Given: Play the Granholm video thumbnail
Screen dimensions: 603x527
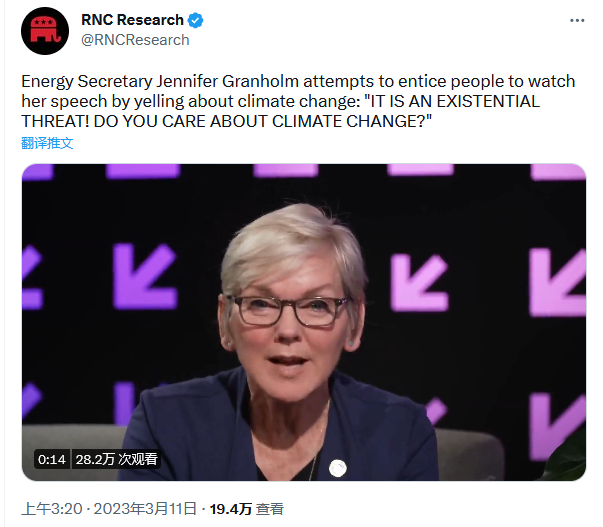Looking at the screenshot, I should coord(304,322).
